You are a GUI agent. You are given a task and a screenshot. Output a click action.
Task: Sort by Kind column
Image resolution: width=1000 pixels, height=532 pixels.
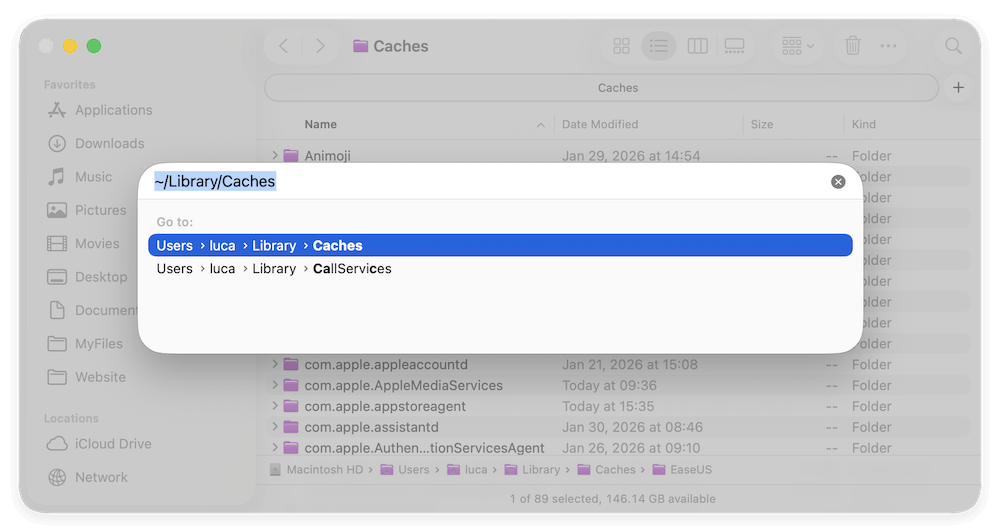coord(864,124)
